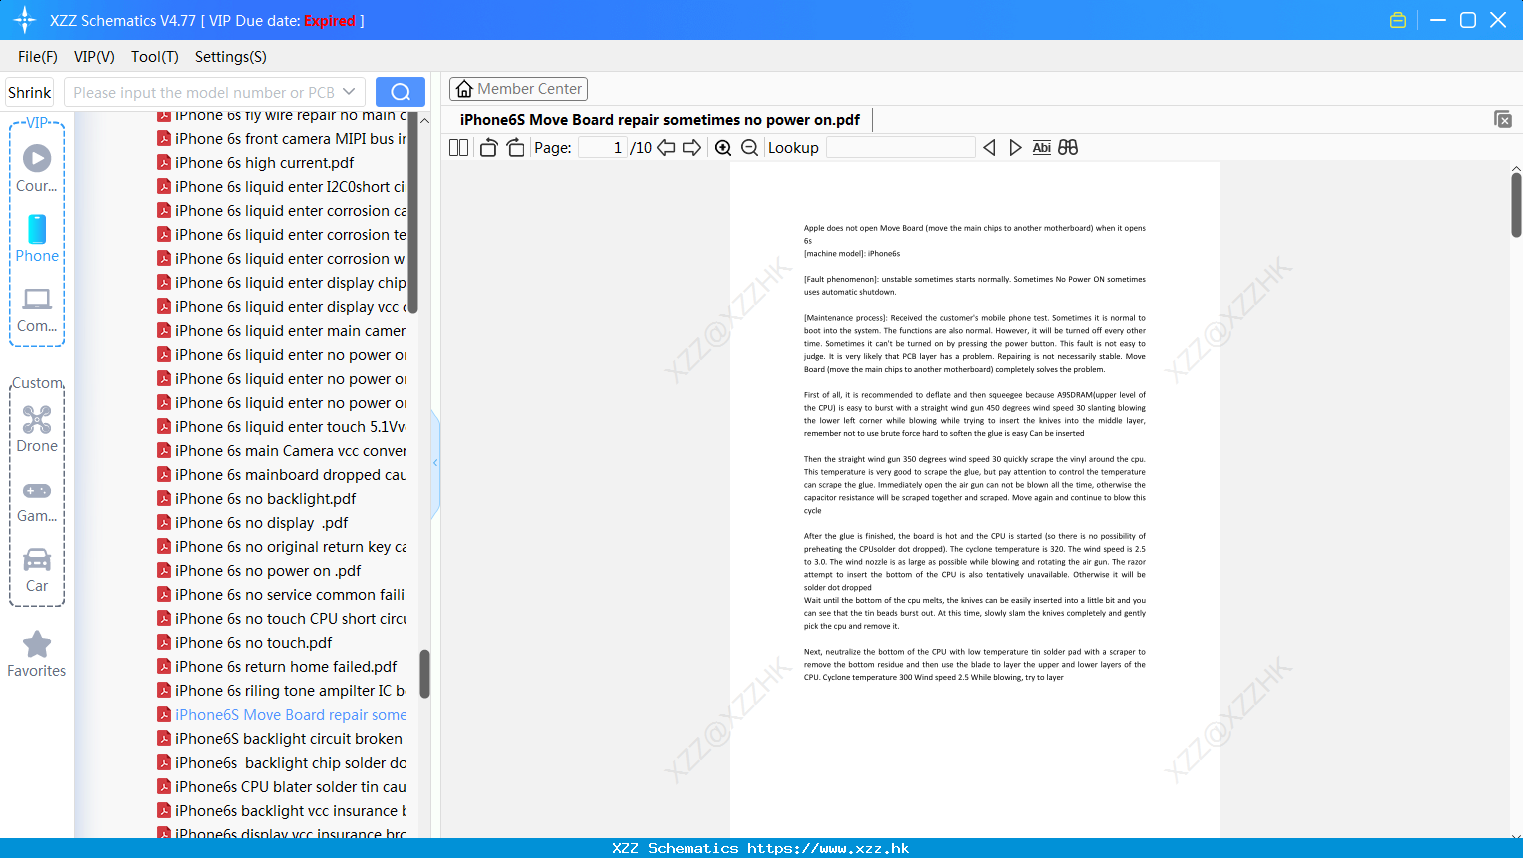The width and height of the screenshot is (1523, 858).
Task: Click the PDF viewer vertical scrollbar
Action: tap(1516, 205)
